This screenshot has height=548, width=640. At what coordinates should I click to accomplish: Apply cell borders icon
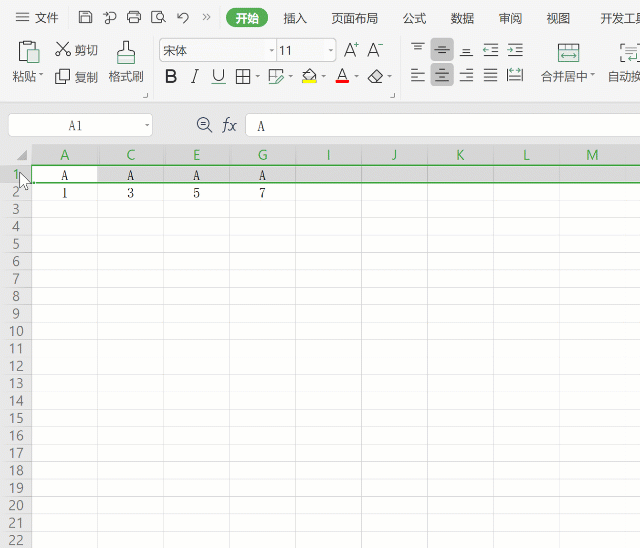(x=243, y=76)
